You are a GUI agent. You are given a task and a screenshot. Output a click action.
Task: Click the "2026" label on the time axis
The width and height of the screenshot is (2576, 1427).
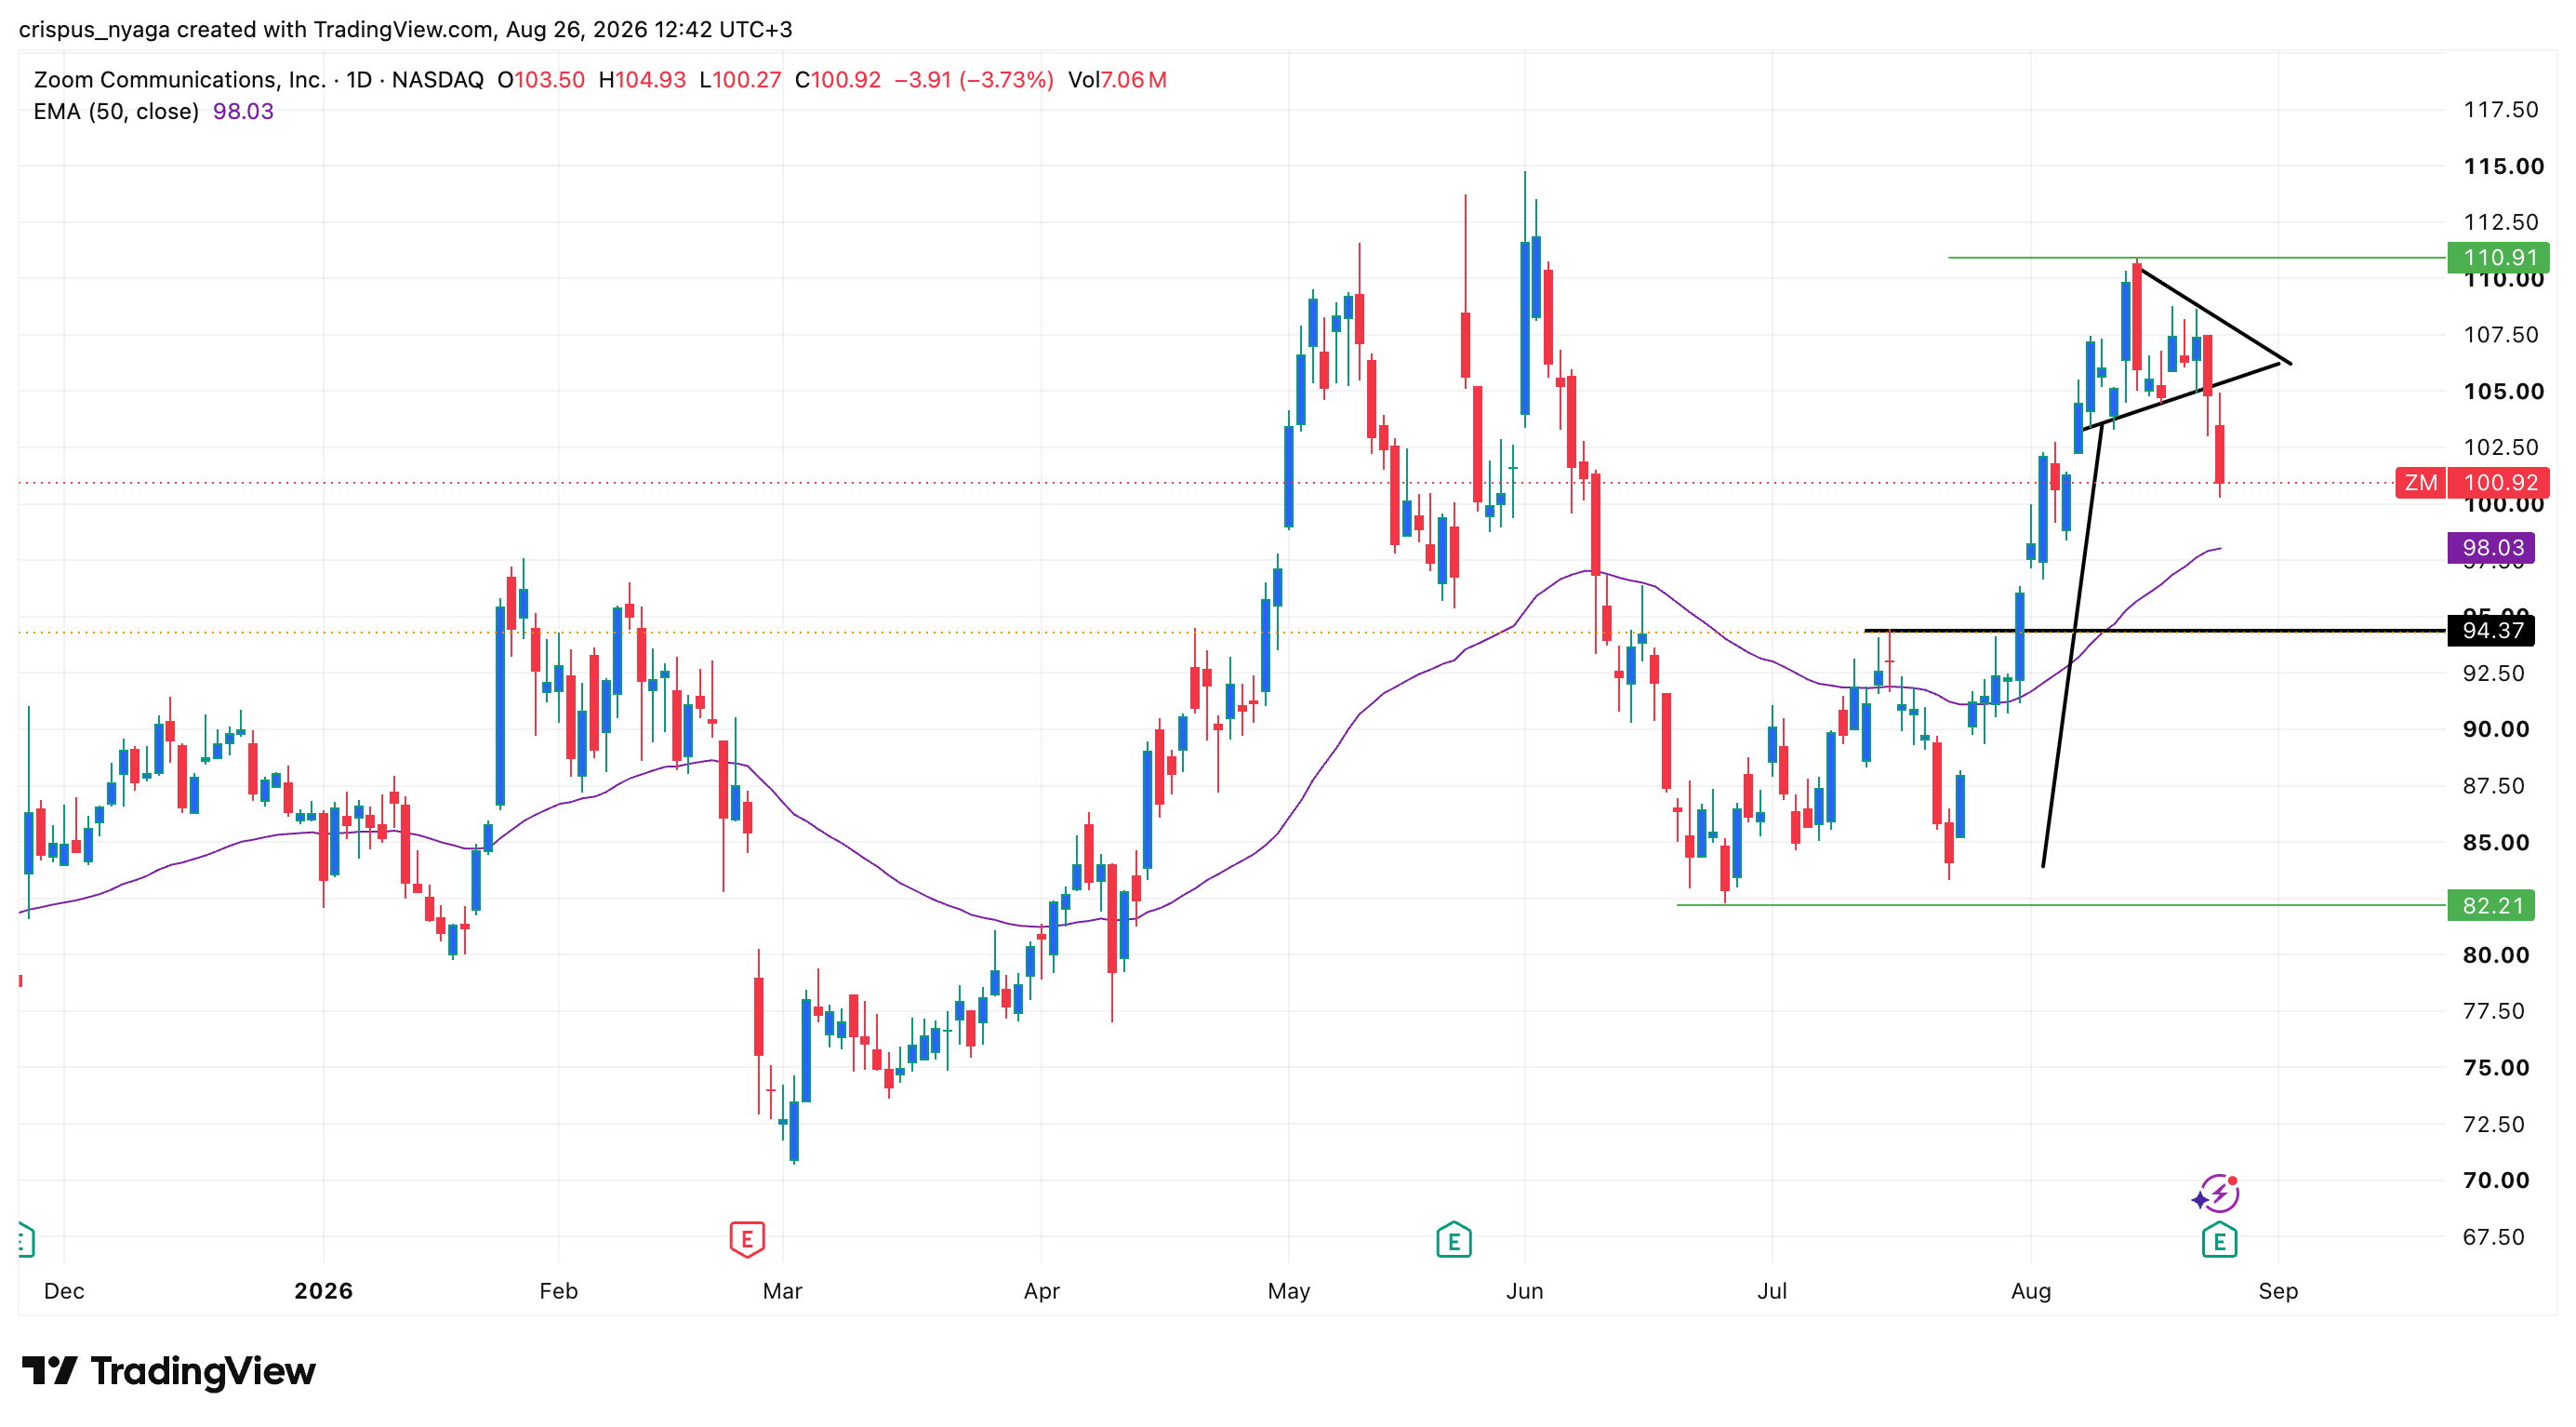(323, 1291)
